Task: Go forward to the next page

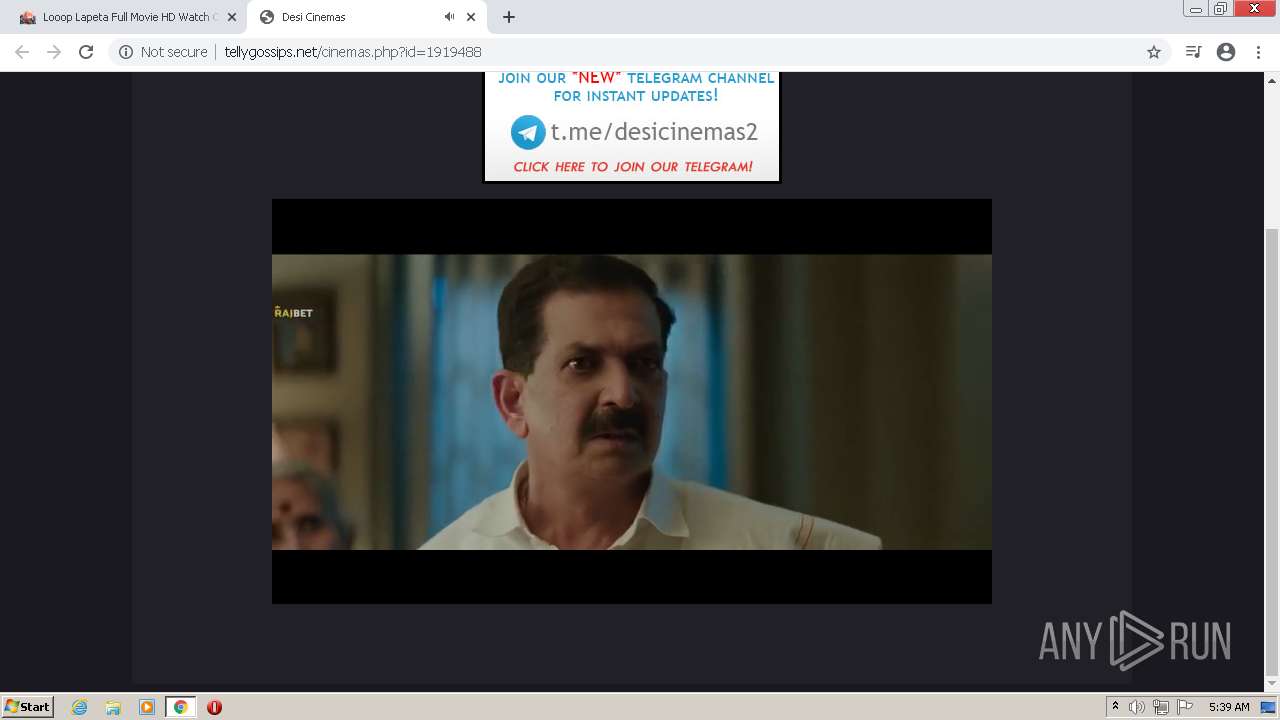Action: 54,52
